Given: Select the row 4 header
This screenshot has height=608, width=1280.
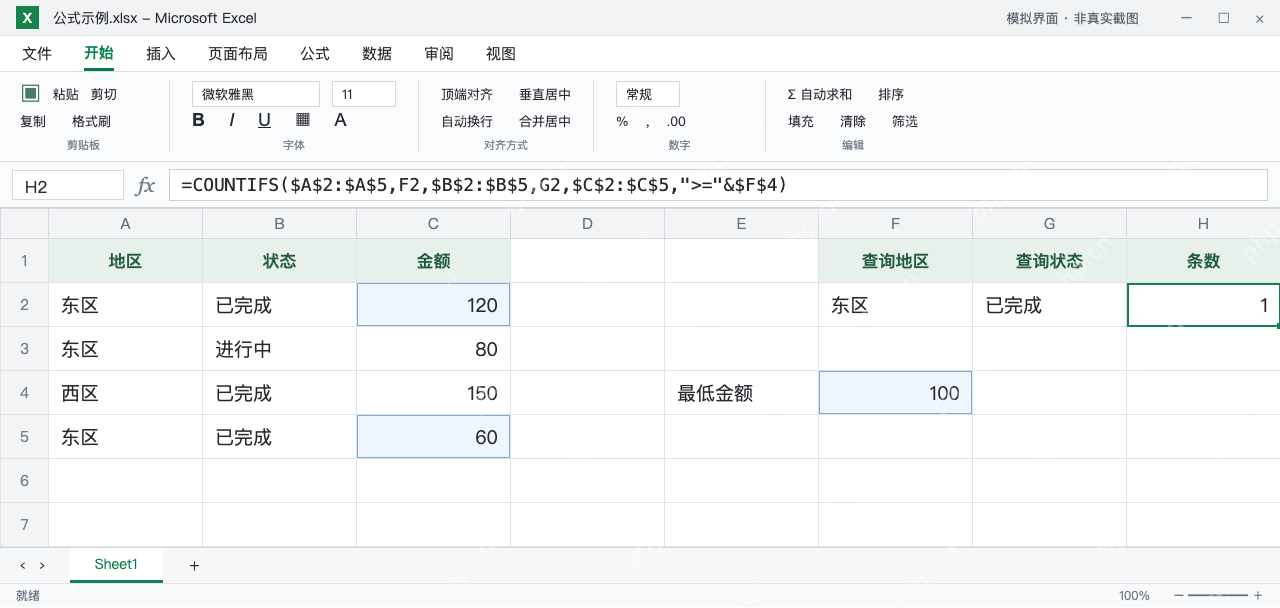Looking at the screenshot, I should pos(24,393).
